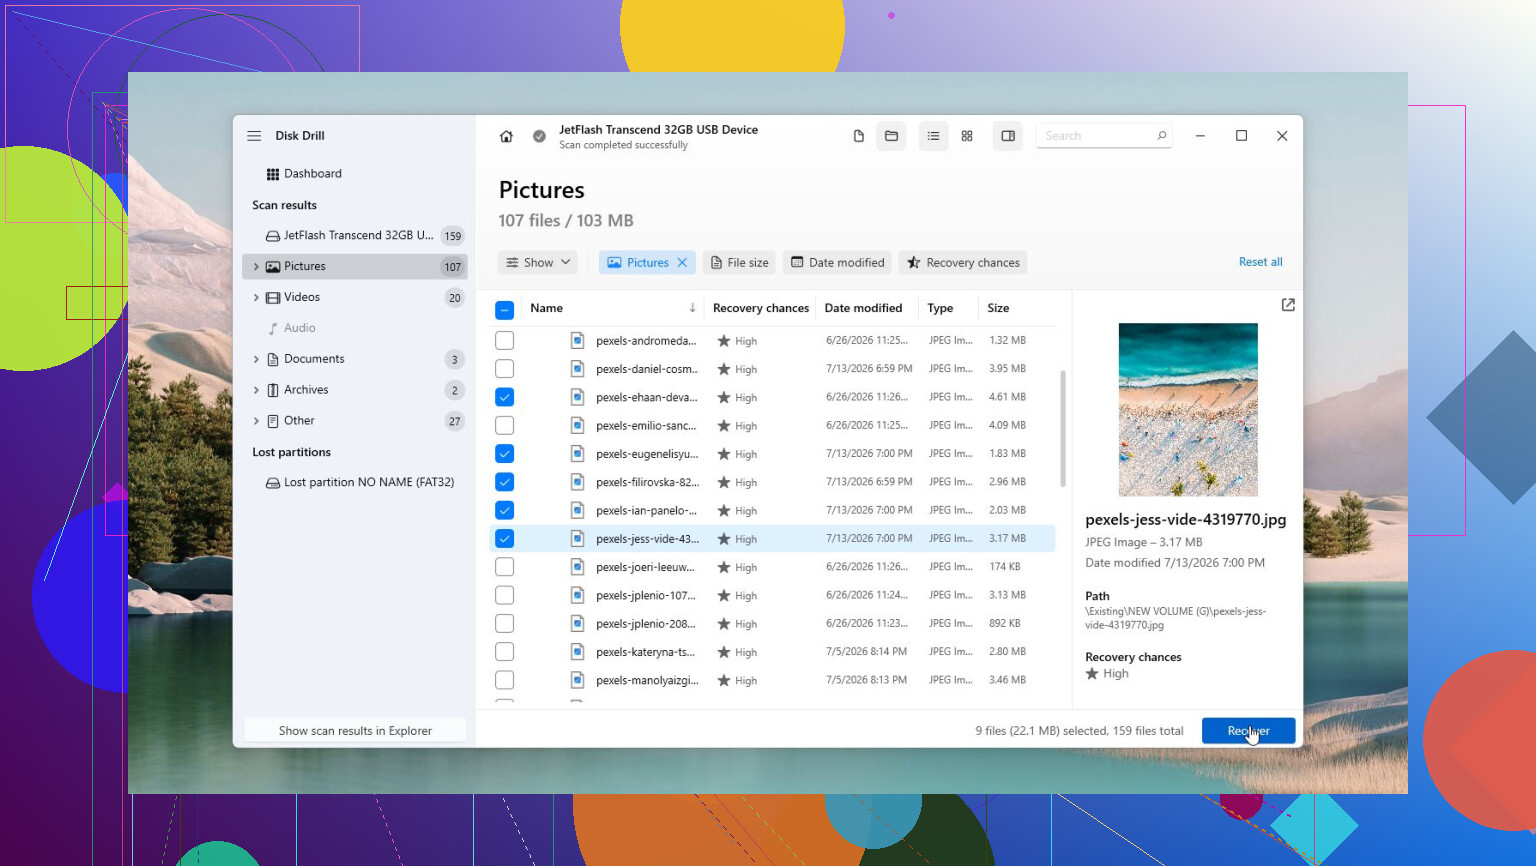
Task: Uncheck the box for pexels-eugenelisyu
Action: pos(505,454)
